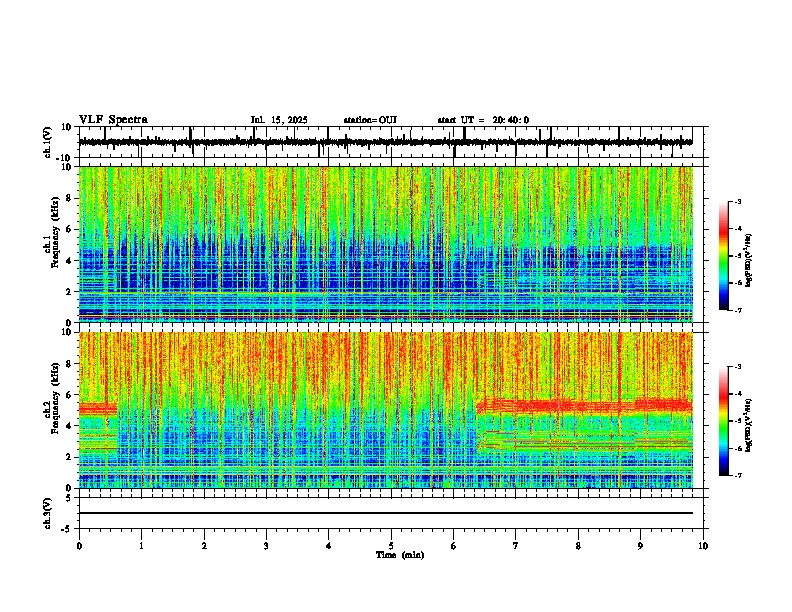Click the ch.1 color bar PSD unit label
The image size is (792, 612).
pos(749,261)
